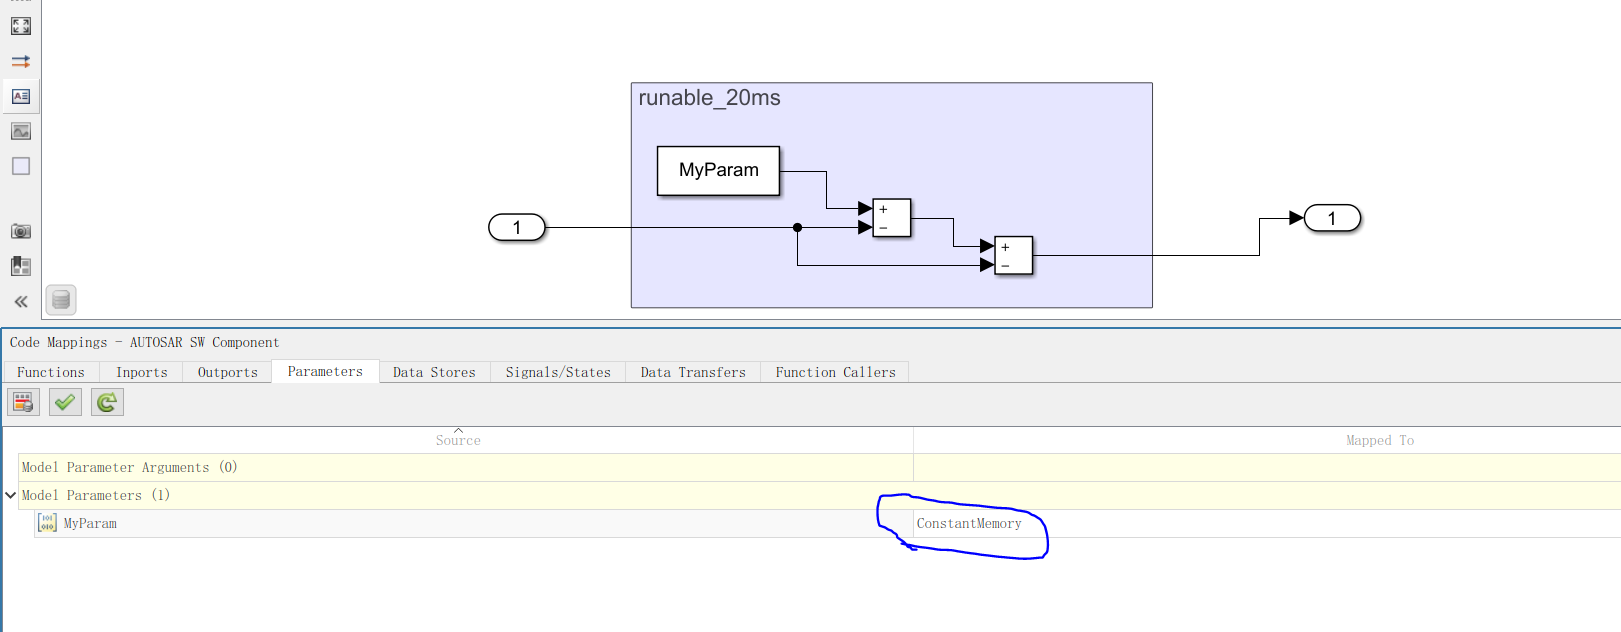Image resolution: width=1621 pixels, height=632 pixels.
Task: Open the viewmarks icon in palette
Action: (x=21, y=266)
